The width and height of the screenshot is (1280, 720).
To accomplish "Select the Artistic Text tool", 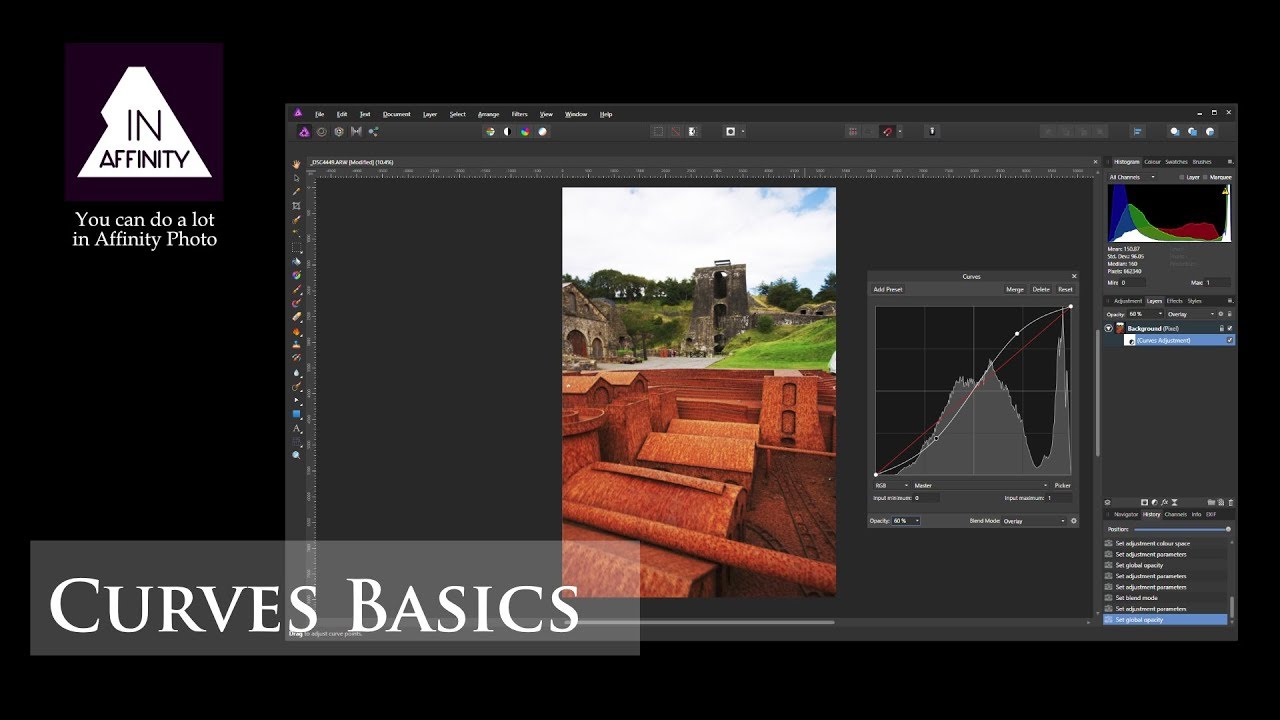I will [x=296, y=428].
